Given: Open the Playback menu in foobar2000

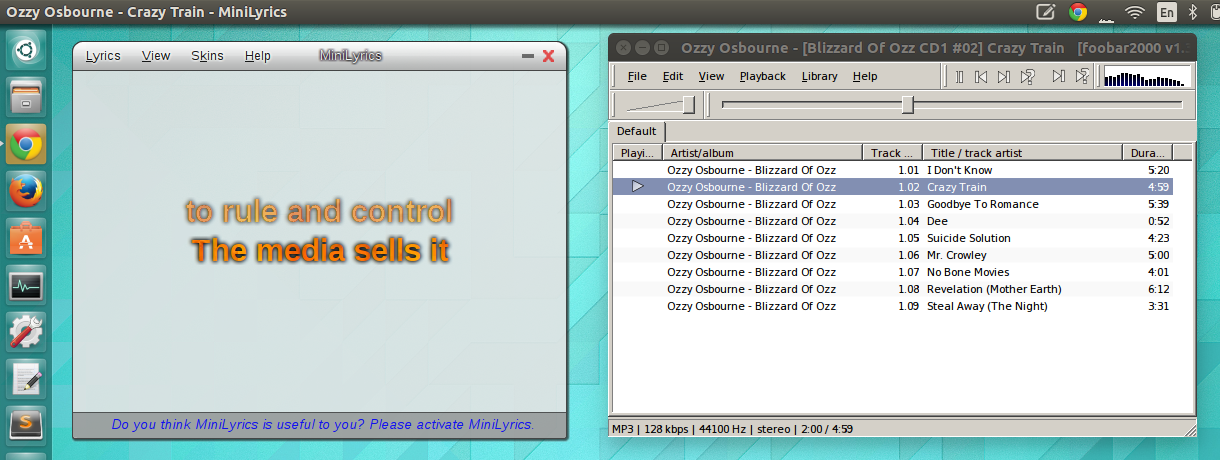Looking at the screenshot, I should 763,76.
